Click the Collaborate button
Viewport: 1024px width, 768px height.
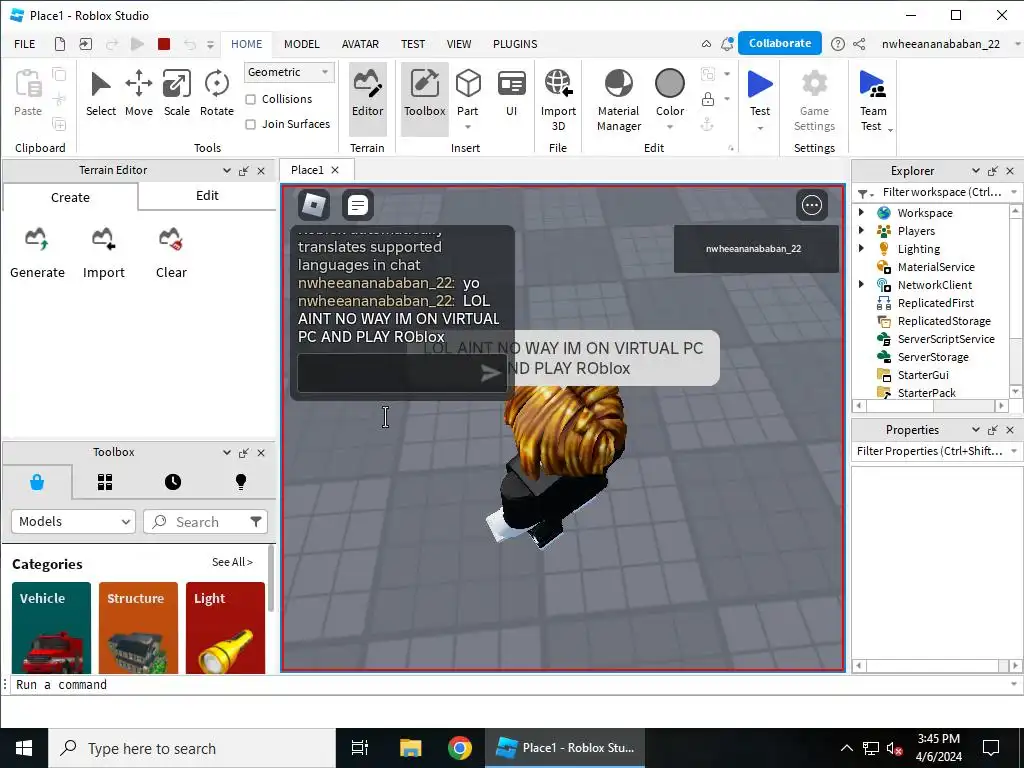click(x=780, y=43)
